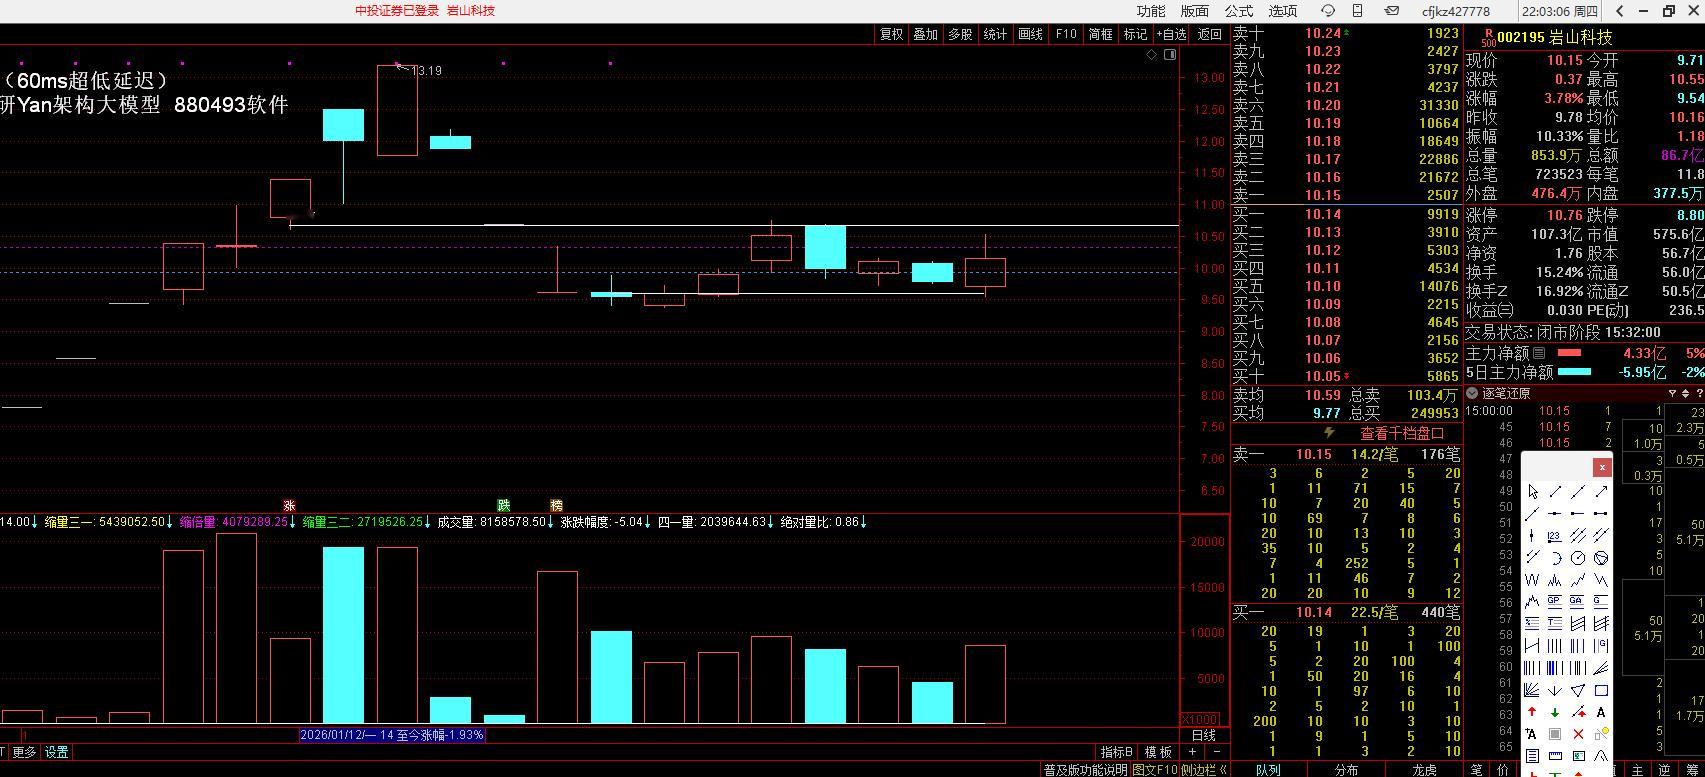Open the filter funnel in 逐笔还原 header

click(1672, 393)
